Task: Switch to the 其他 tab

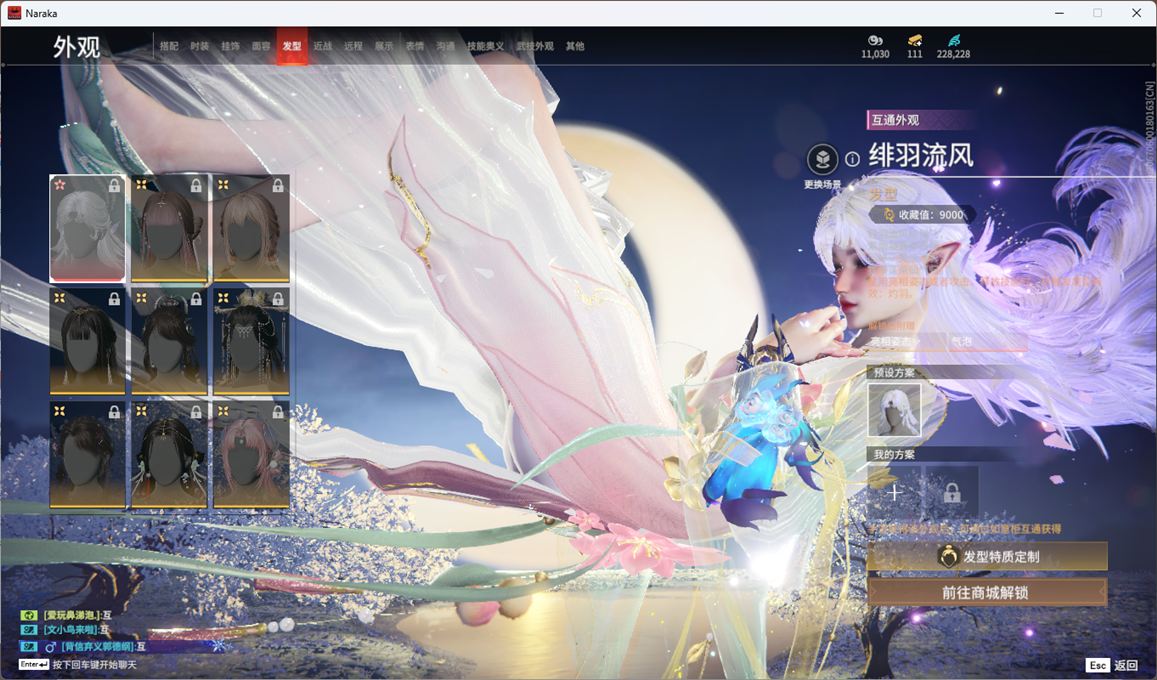Action: 575,46
